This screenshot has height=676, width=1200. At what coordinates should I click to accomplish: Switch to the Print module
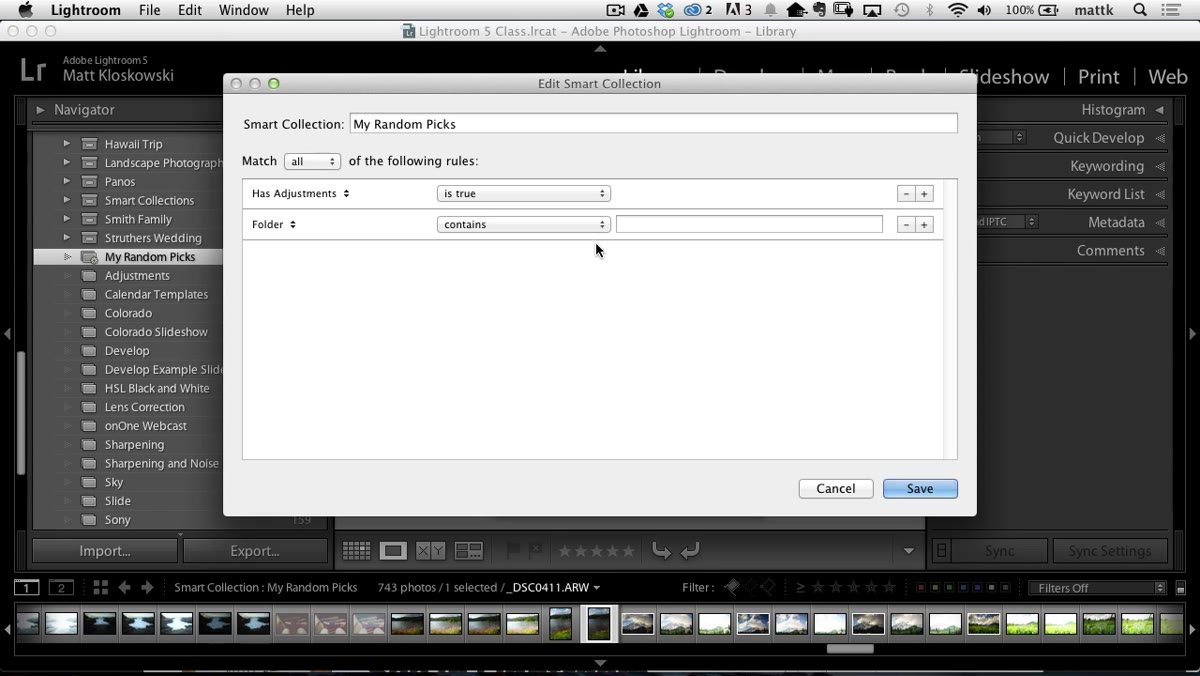(x=1098, y=77)
